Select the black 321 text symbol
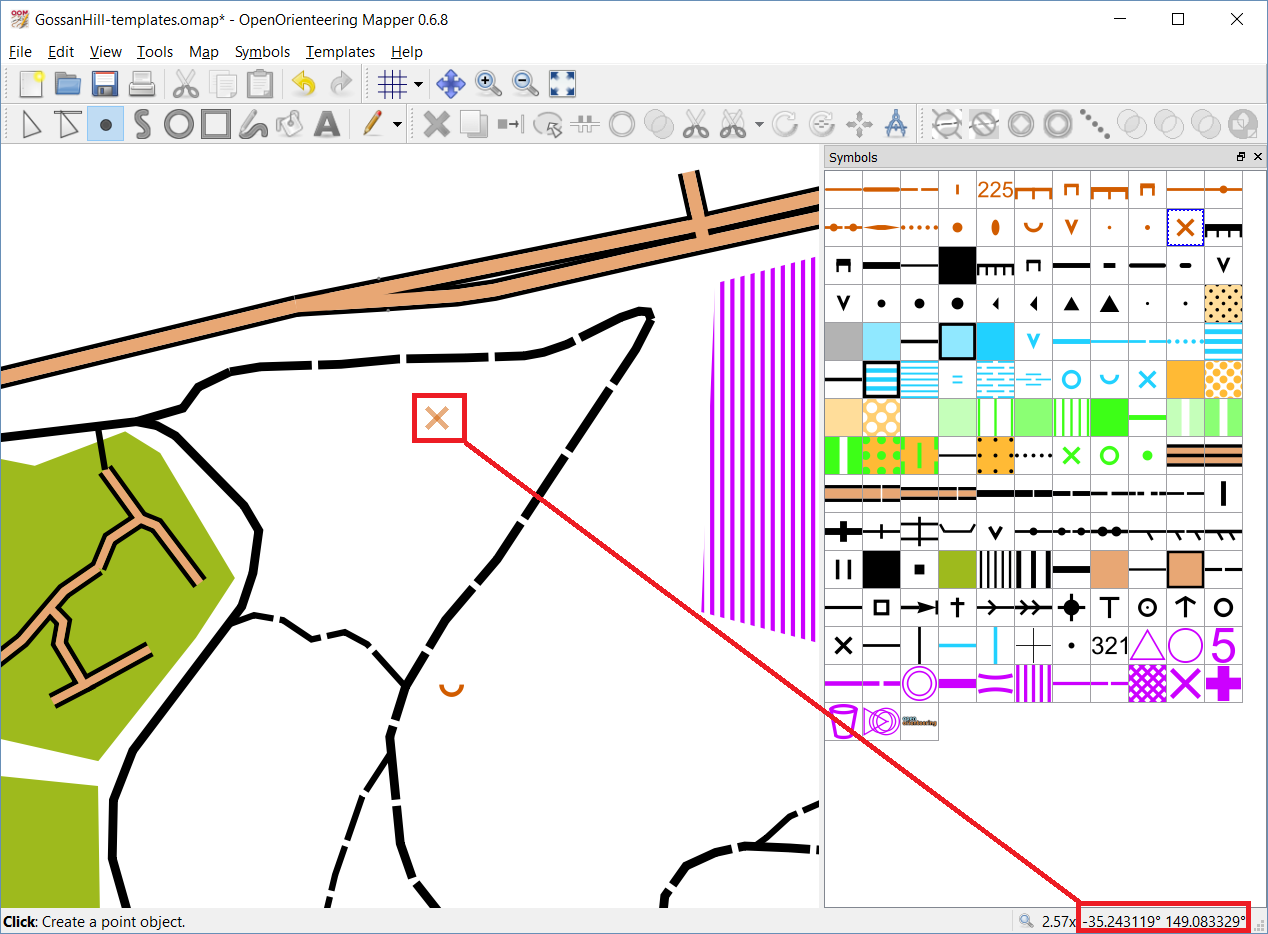The width and height of the screenshot is (1268, 934). coord(1109,646)
